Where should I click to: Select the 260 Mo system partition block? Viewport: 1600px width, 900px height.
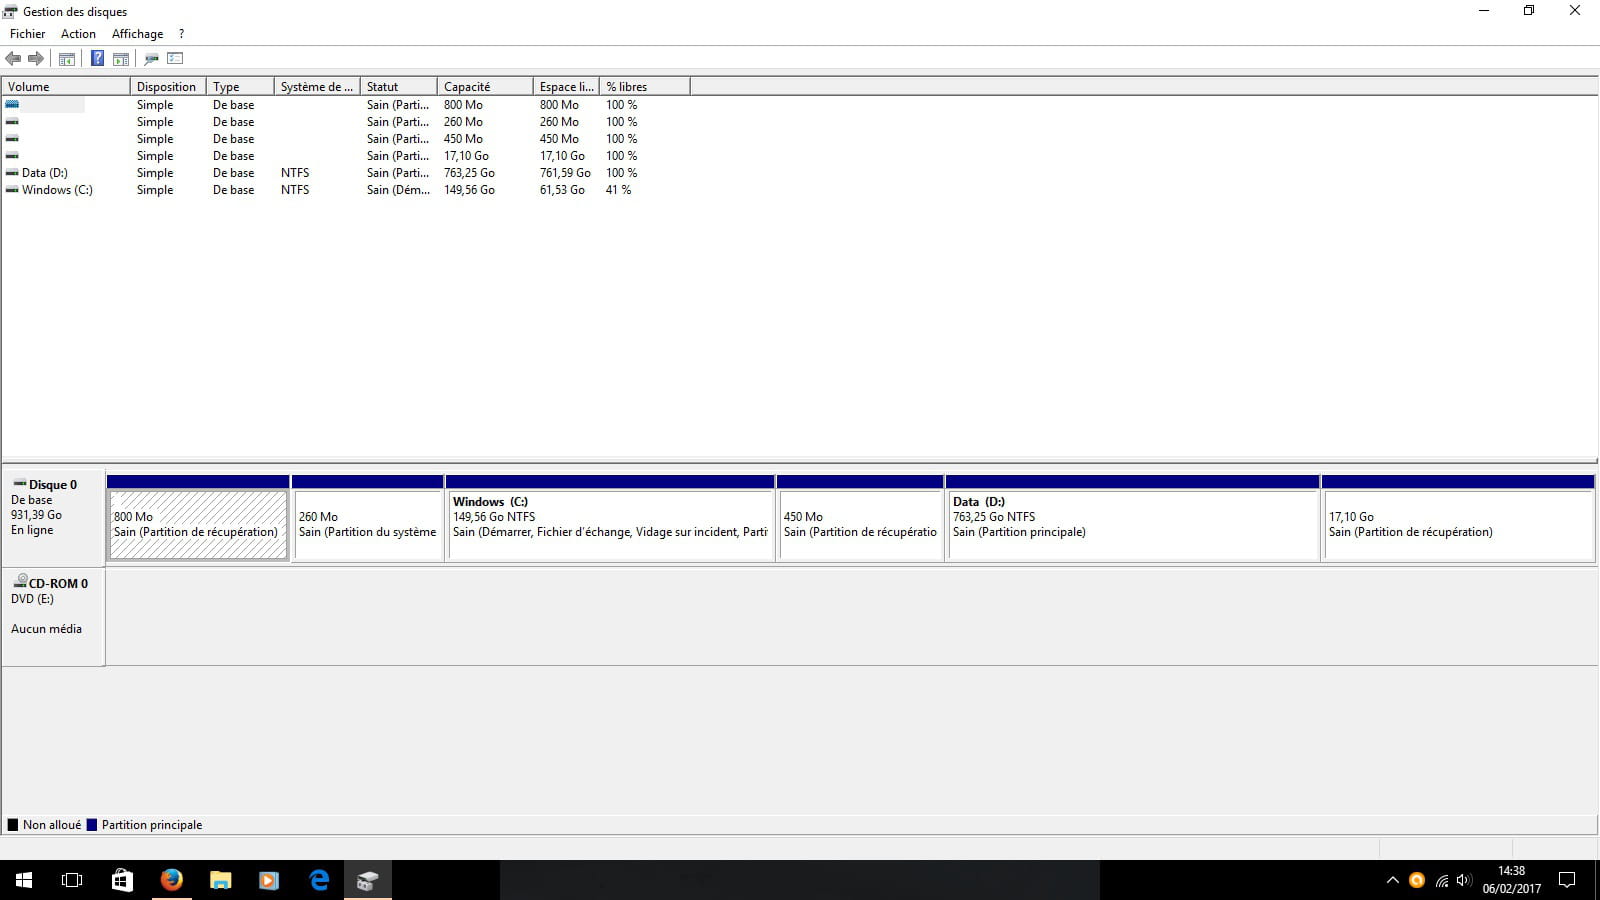[368, 518]
